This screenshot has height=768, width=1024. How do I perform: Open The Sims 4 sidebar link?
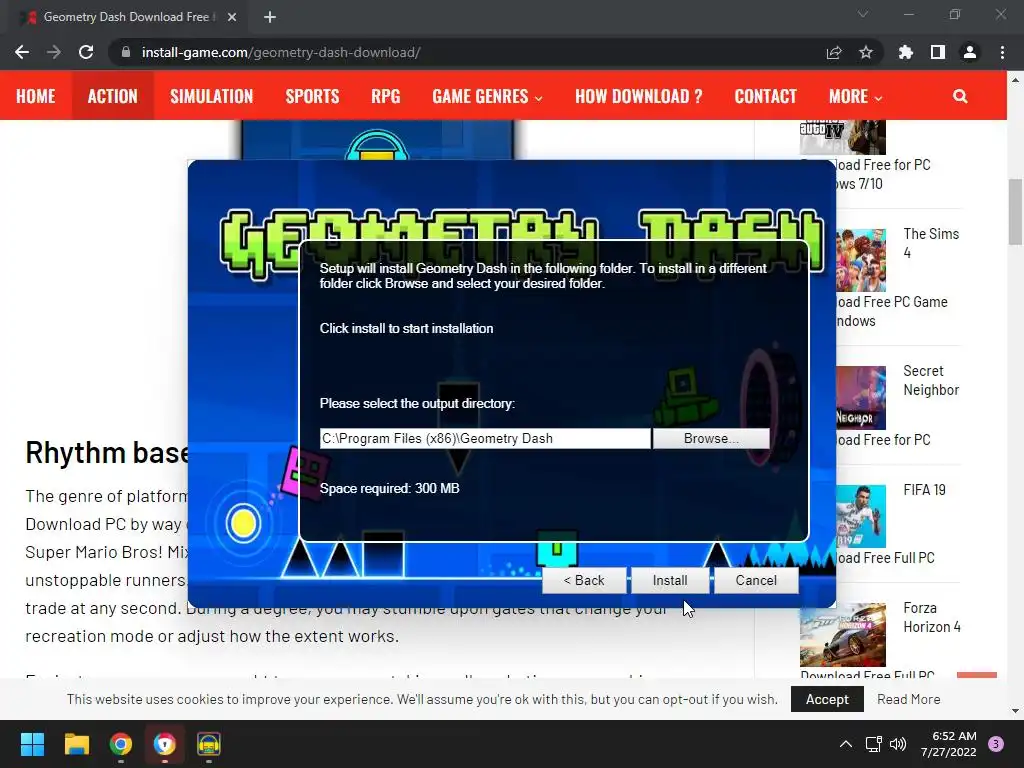coord(931,243)
